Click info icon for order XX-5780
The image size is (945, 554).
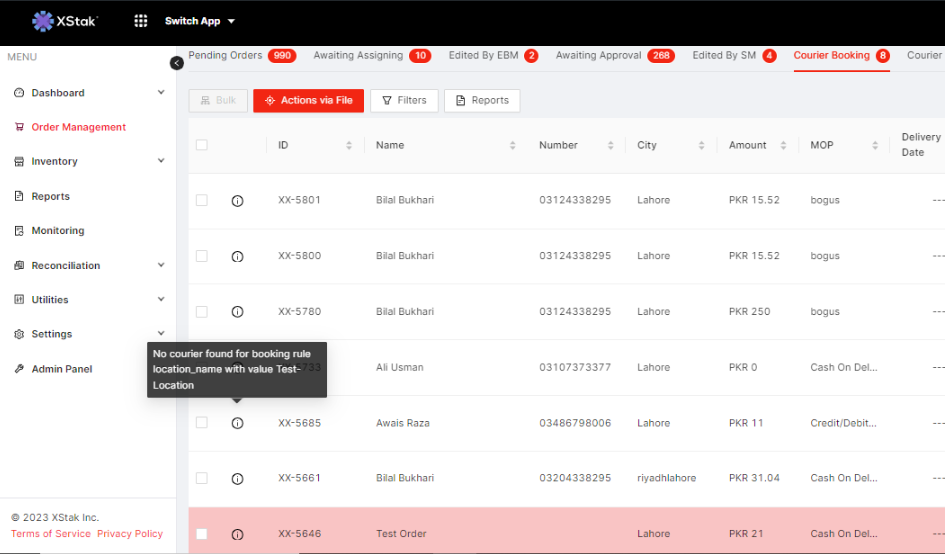(x=237, y=312)
